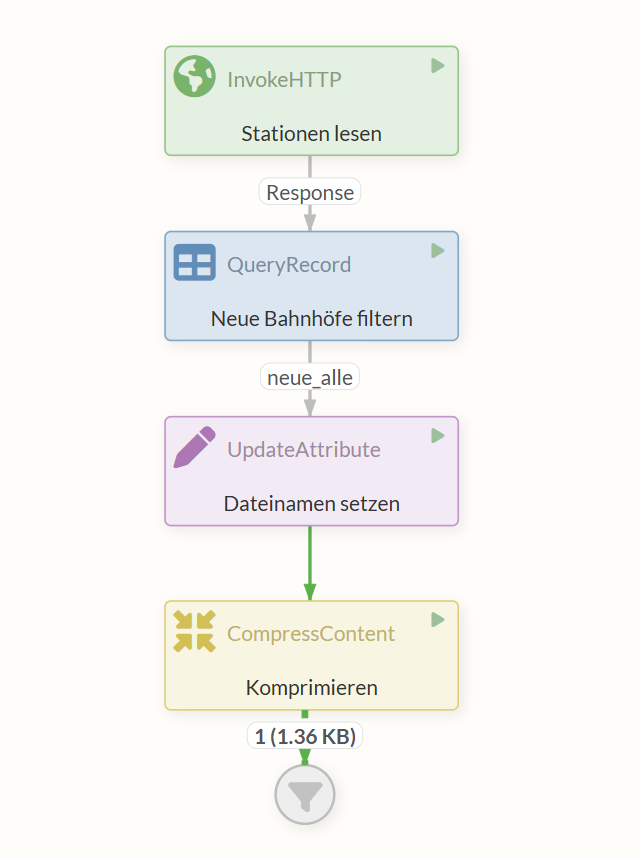Select the Neue Bahnhöfe filtern processor

(310, 318)
